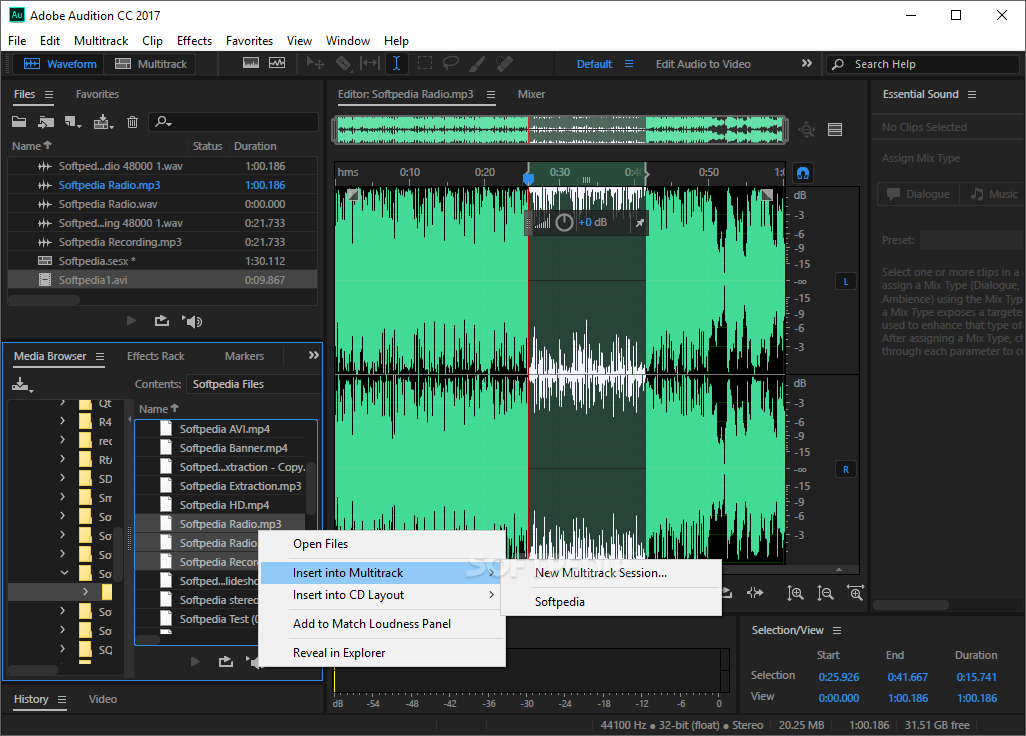
Task: Choose Insert into CD Layout
Action: (383, 595)
